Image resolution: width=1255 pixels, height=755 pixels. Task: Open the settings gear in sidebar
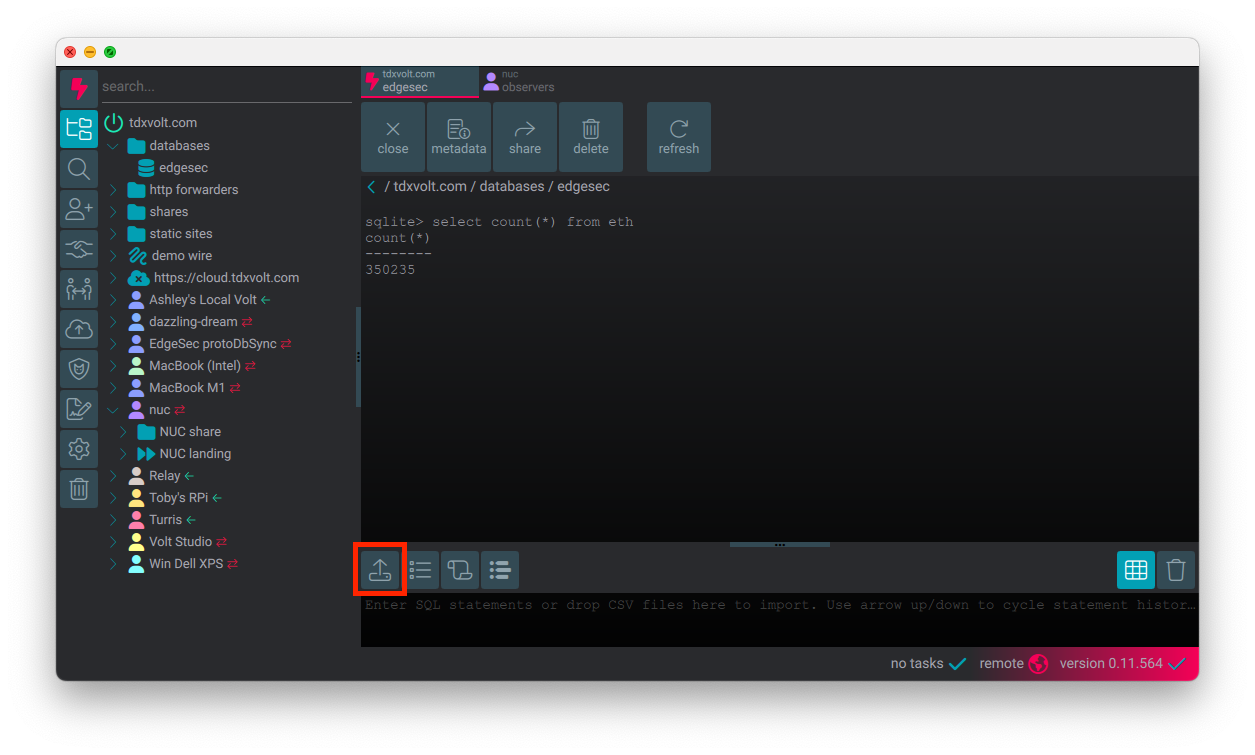79,449
